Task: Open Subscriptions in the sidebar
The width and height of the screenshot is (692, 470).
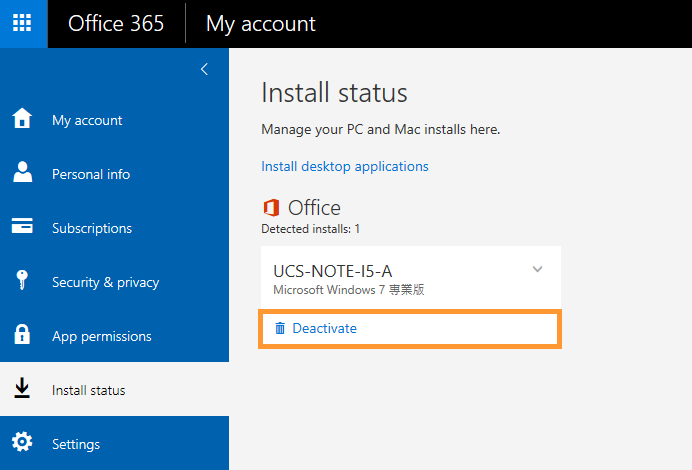Action: coord(92,228)
